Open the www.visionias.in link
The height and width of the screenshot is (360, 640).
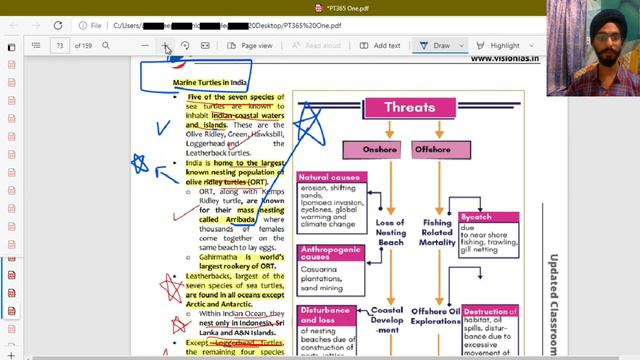[x=504, y=58]
